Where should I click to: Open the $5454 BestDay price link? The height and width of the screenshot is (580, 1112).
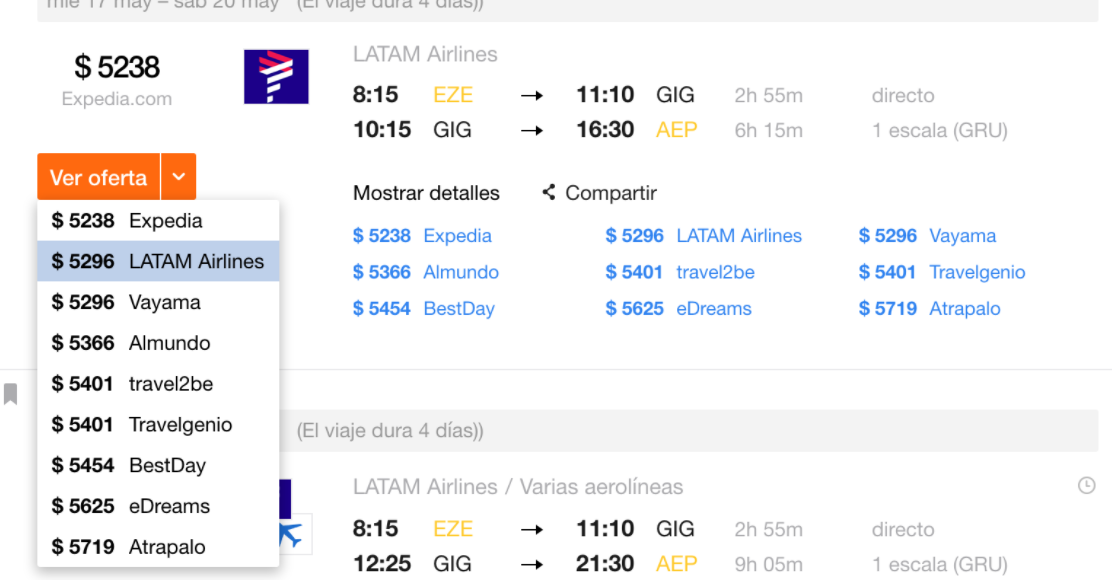[x=423, y=309]
